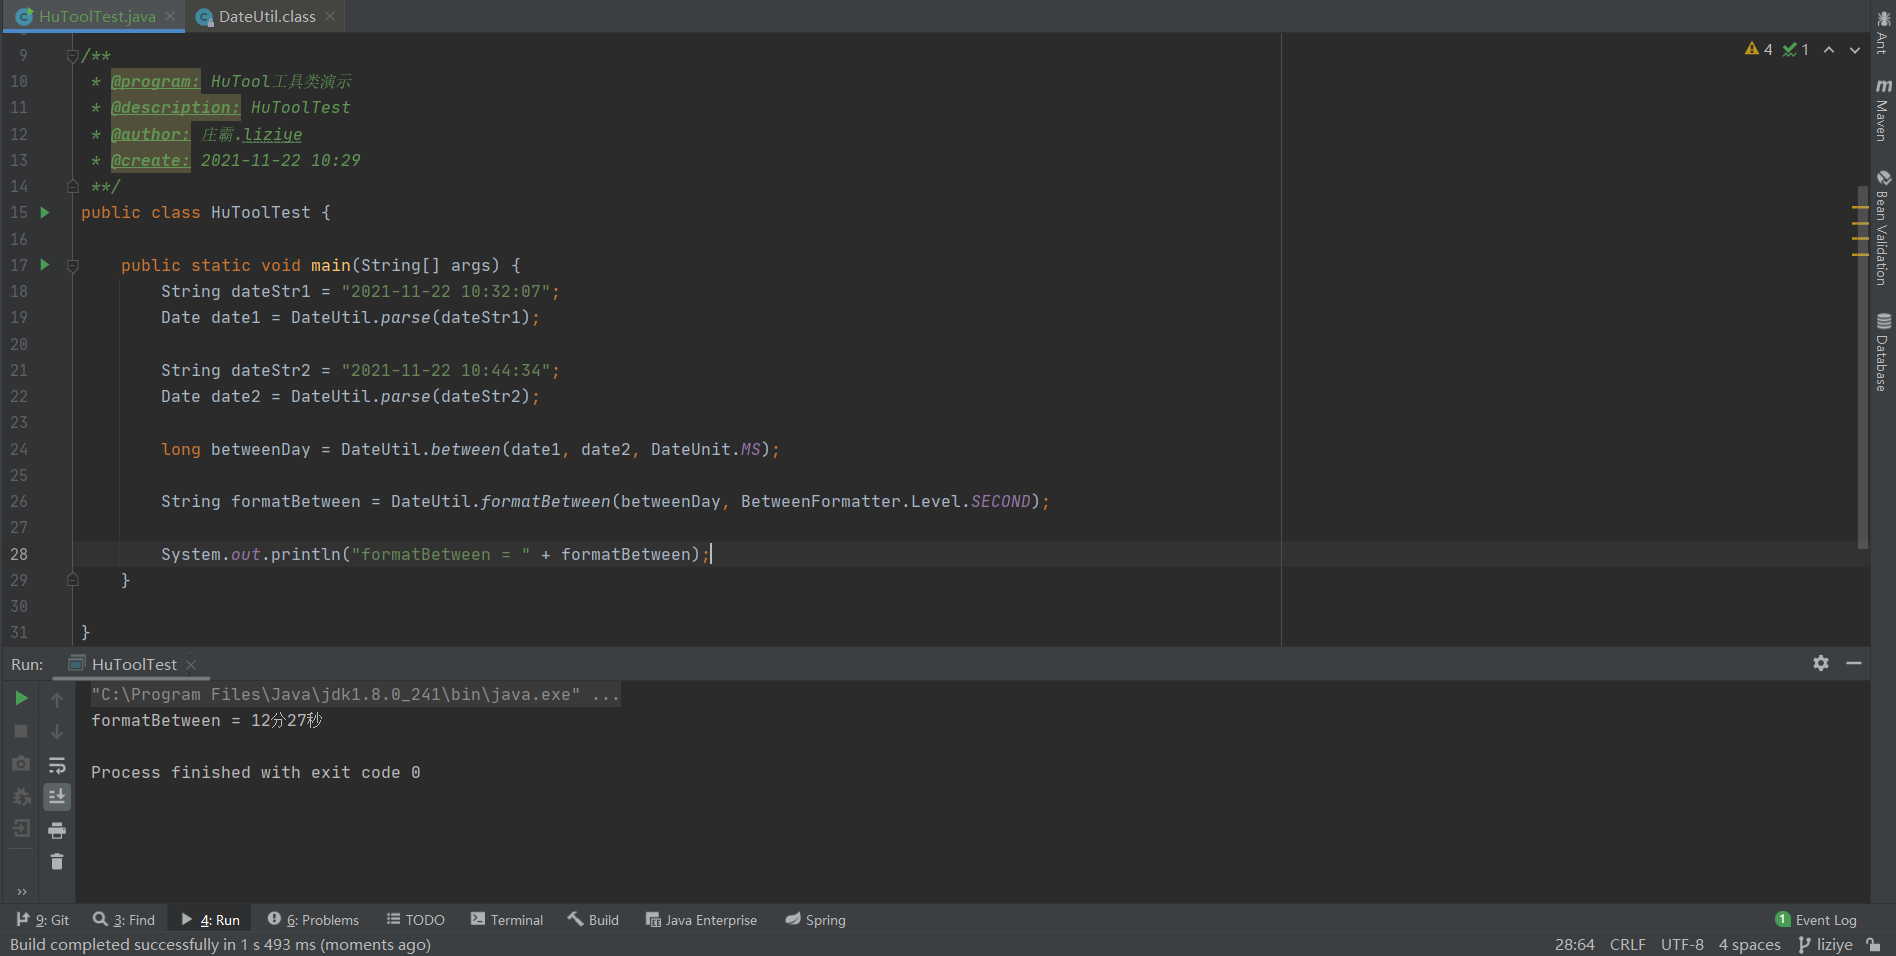
Task: Close the HuToolTest run tab
Action: tap(191, 665)
